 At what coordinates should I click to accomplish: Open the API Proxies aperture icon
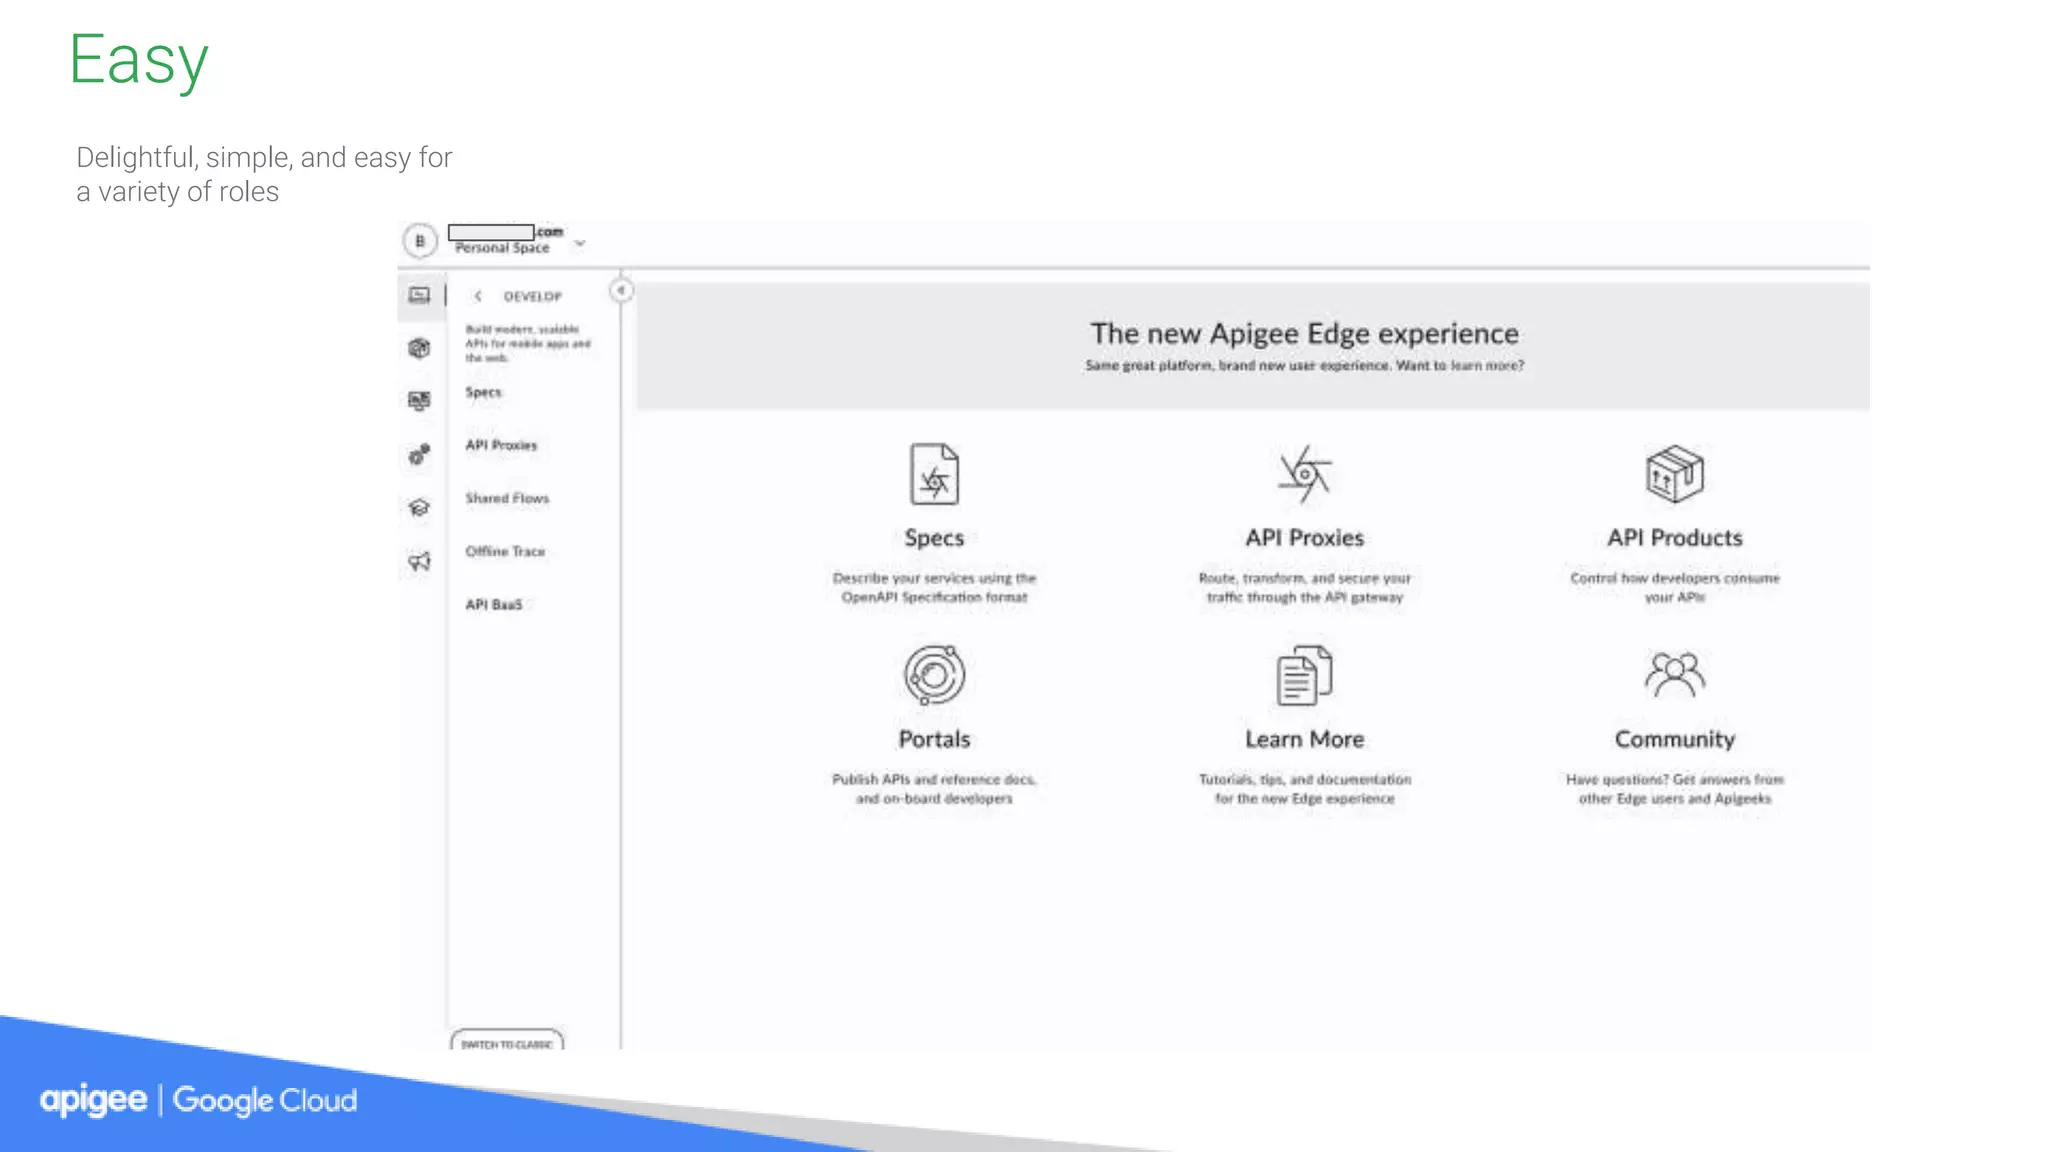[1304, 474]
